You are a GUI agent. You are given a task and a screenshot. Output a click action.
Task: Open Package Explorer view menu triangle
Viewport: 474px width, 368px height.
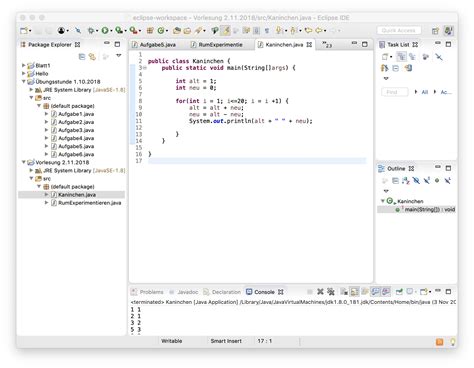(x=119, y=56)
